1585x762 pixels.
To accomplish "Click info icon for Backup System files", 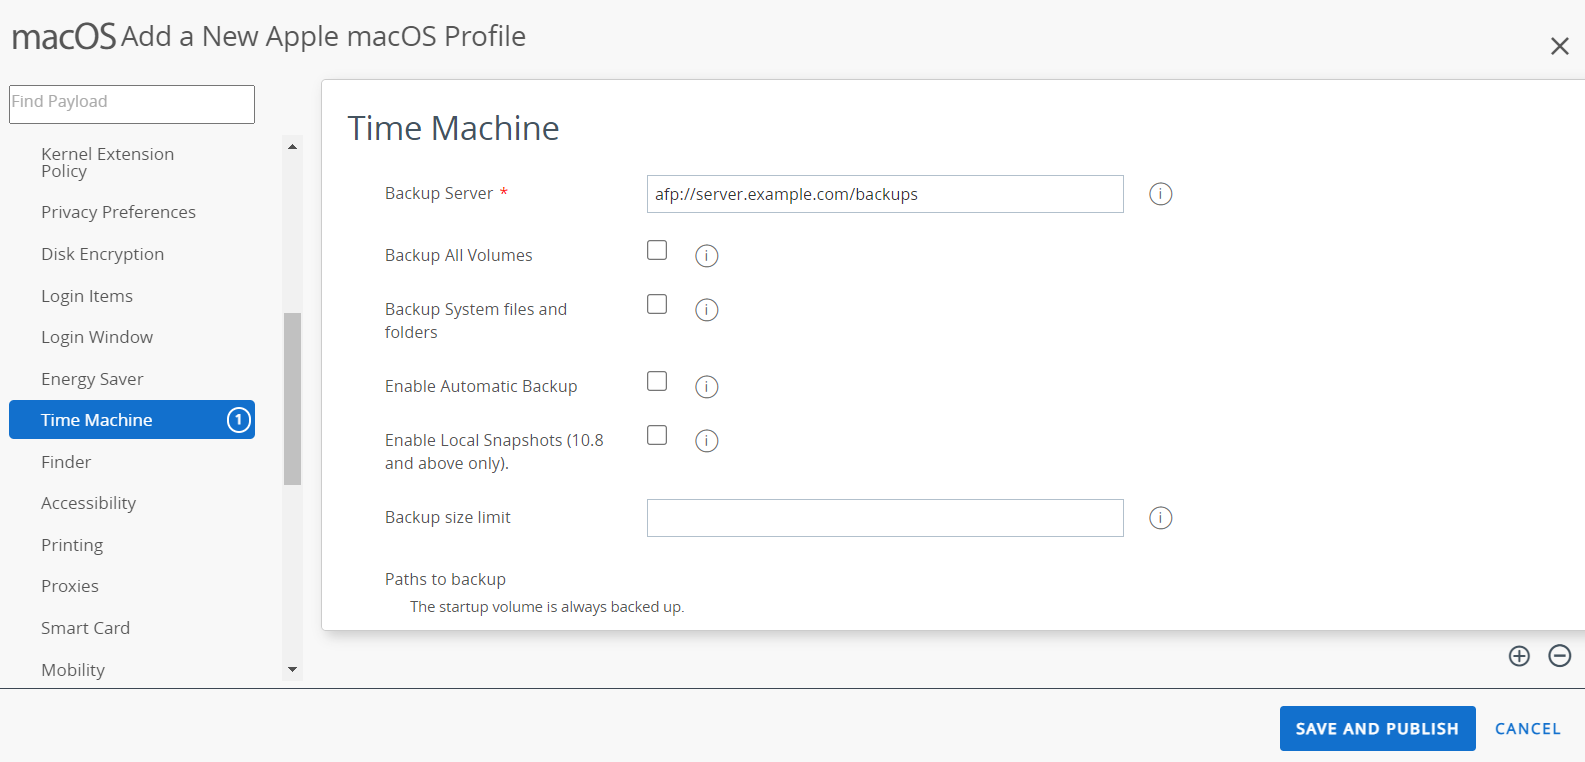I will point(706,310).
